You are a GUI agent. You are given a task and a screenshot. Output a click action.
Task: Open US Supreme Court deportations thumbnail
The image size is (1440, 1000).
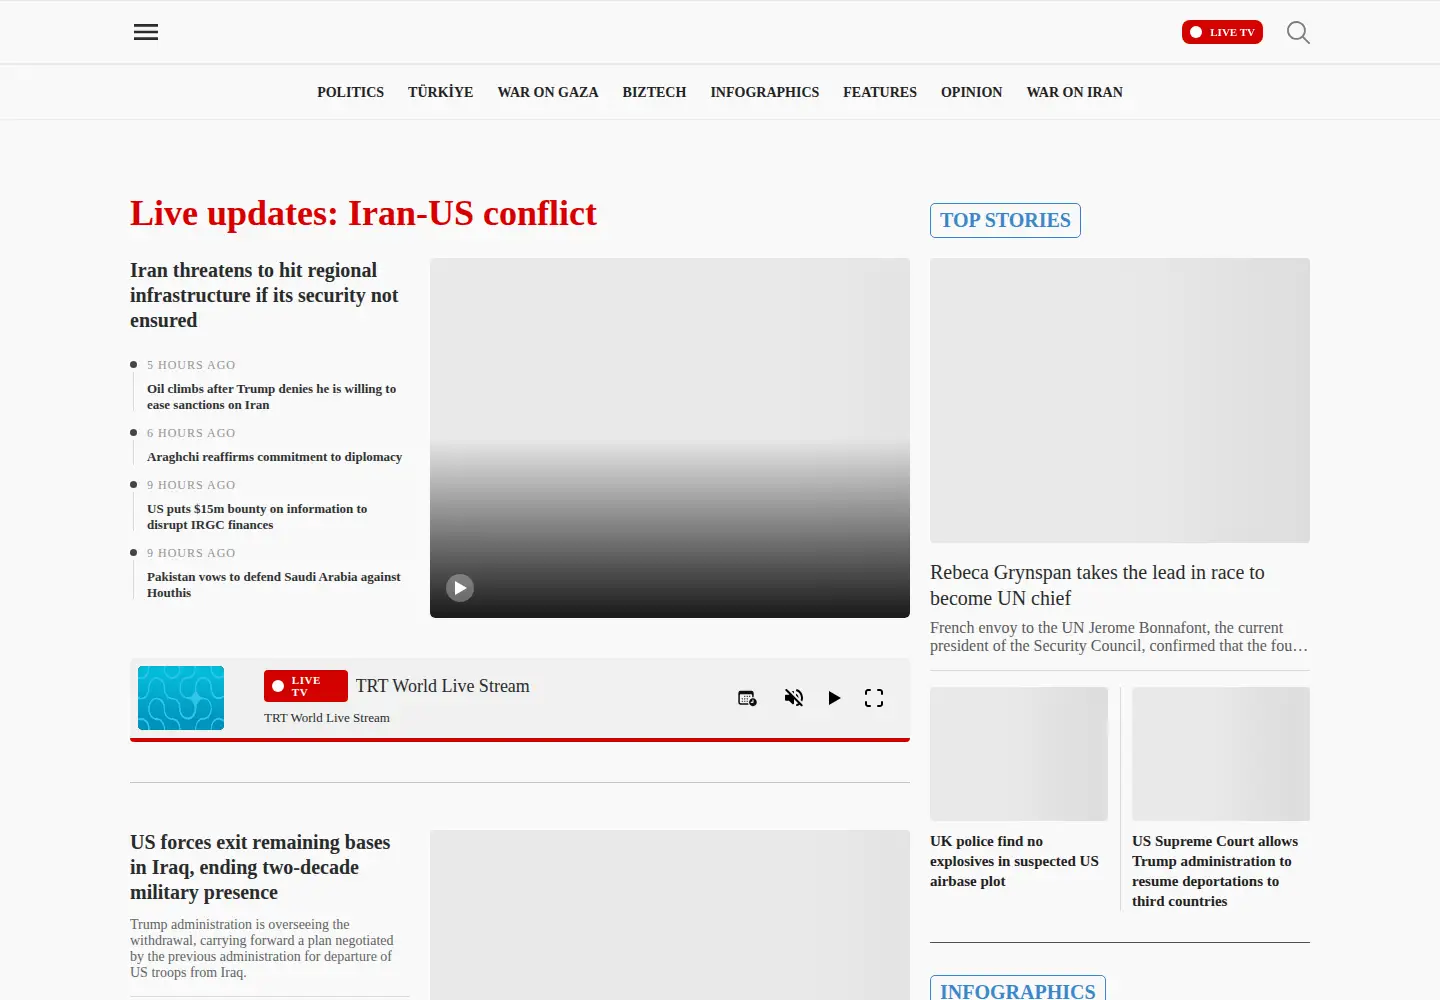click(x=1221, y=754)
